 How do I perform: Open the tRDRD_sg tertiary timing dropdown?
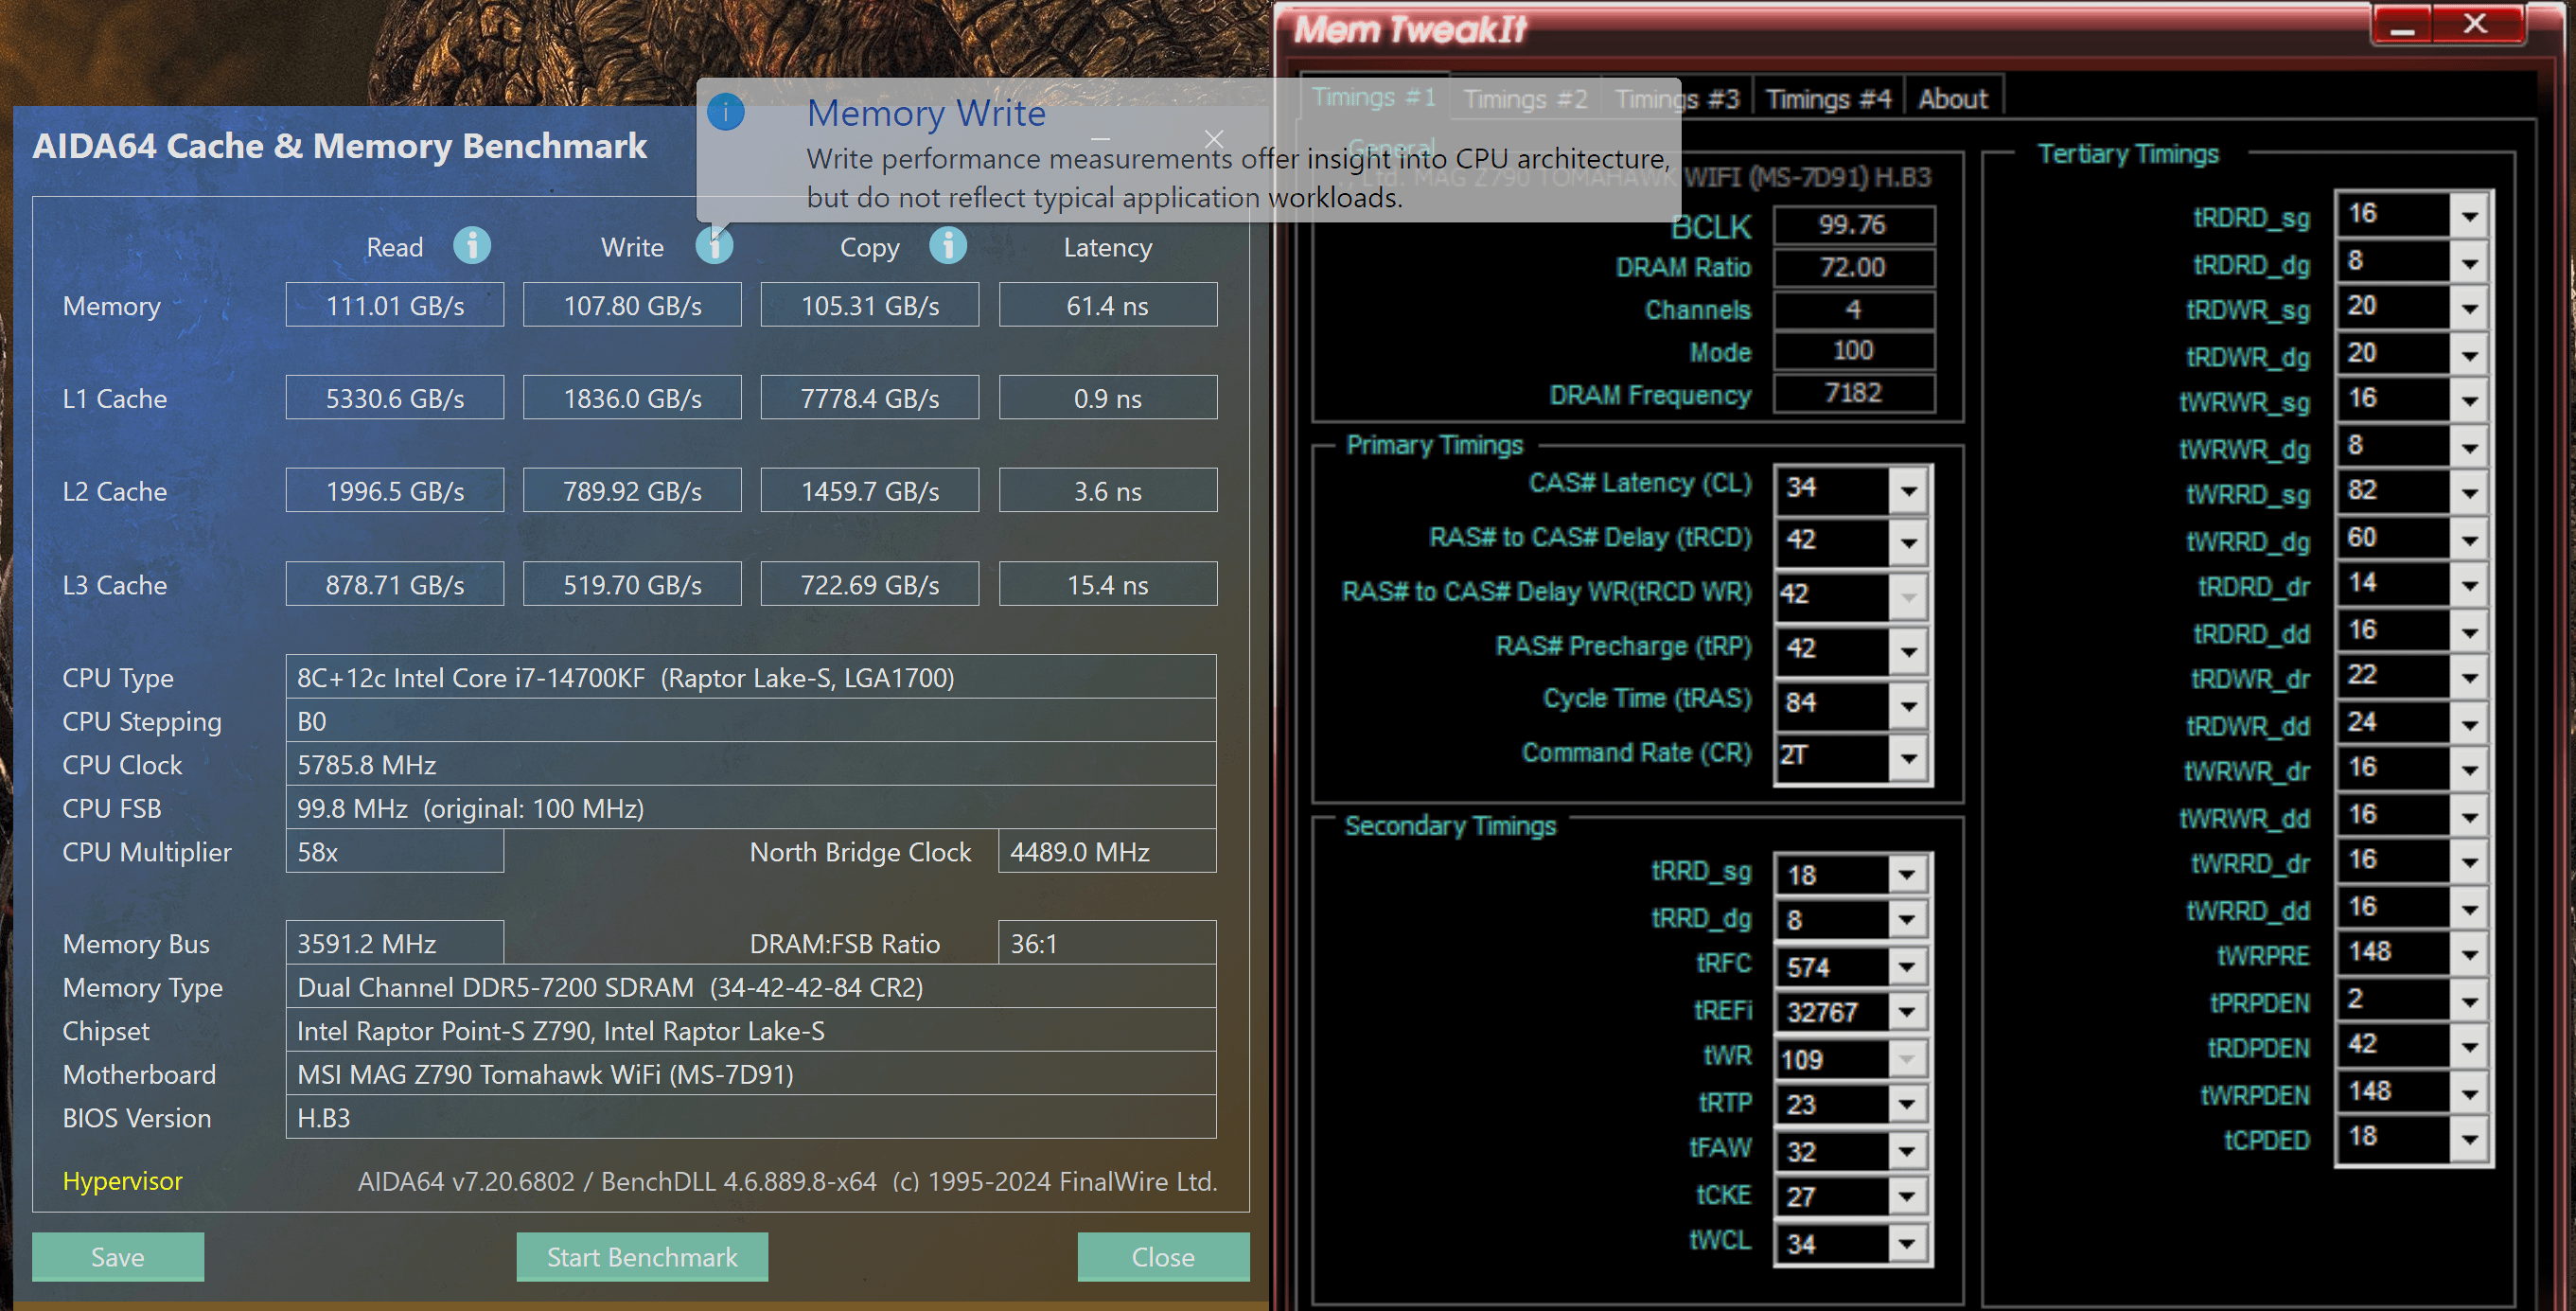(2470, 216)
